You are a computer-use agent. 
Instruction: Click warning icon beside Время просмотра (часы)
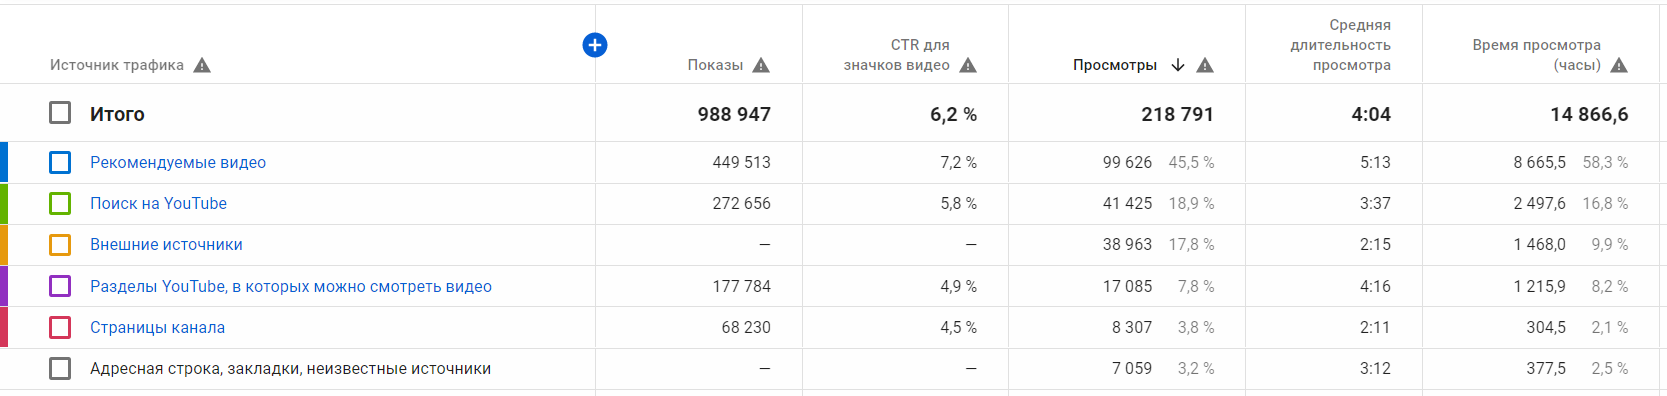pos(1619,65)
